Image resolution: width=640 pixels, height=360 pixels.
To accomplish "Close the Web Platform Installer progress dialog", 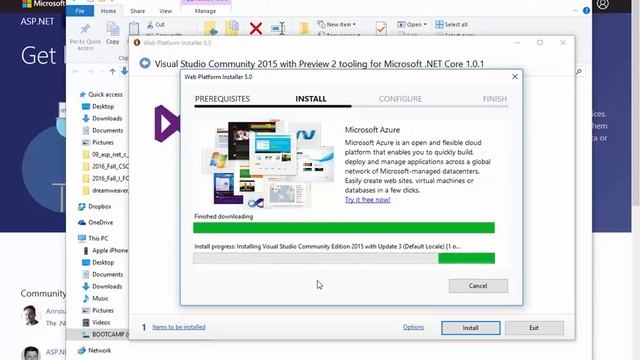I will pos(515,77).
